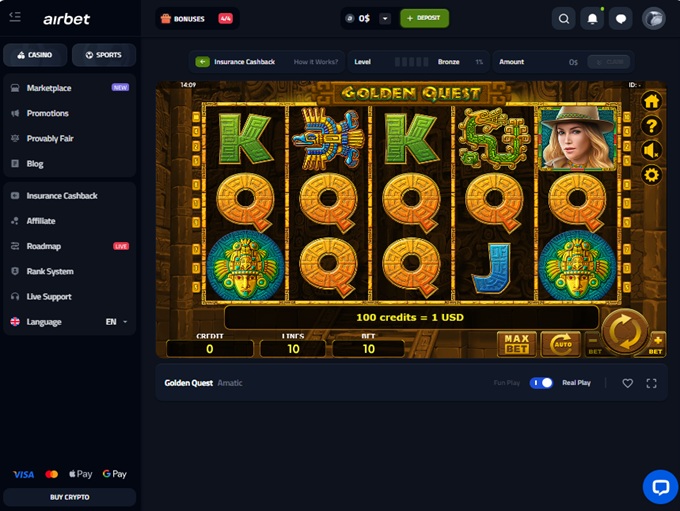Enable auto spin with AUTO button

point(560,344)
